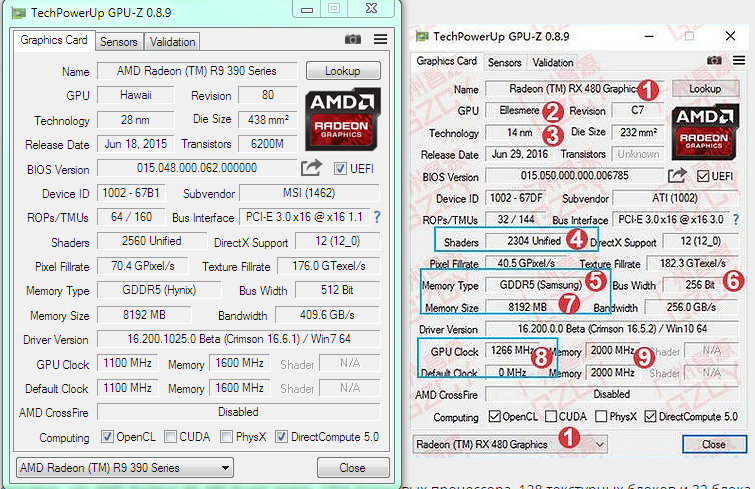Click the BIOS export arrow icon in RX 480 window
Screen dimensions: 755x489
tap(677, 175)
